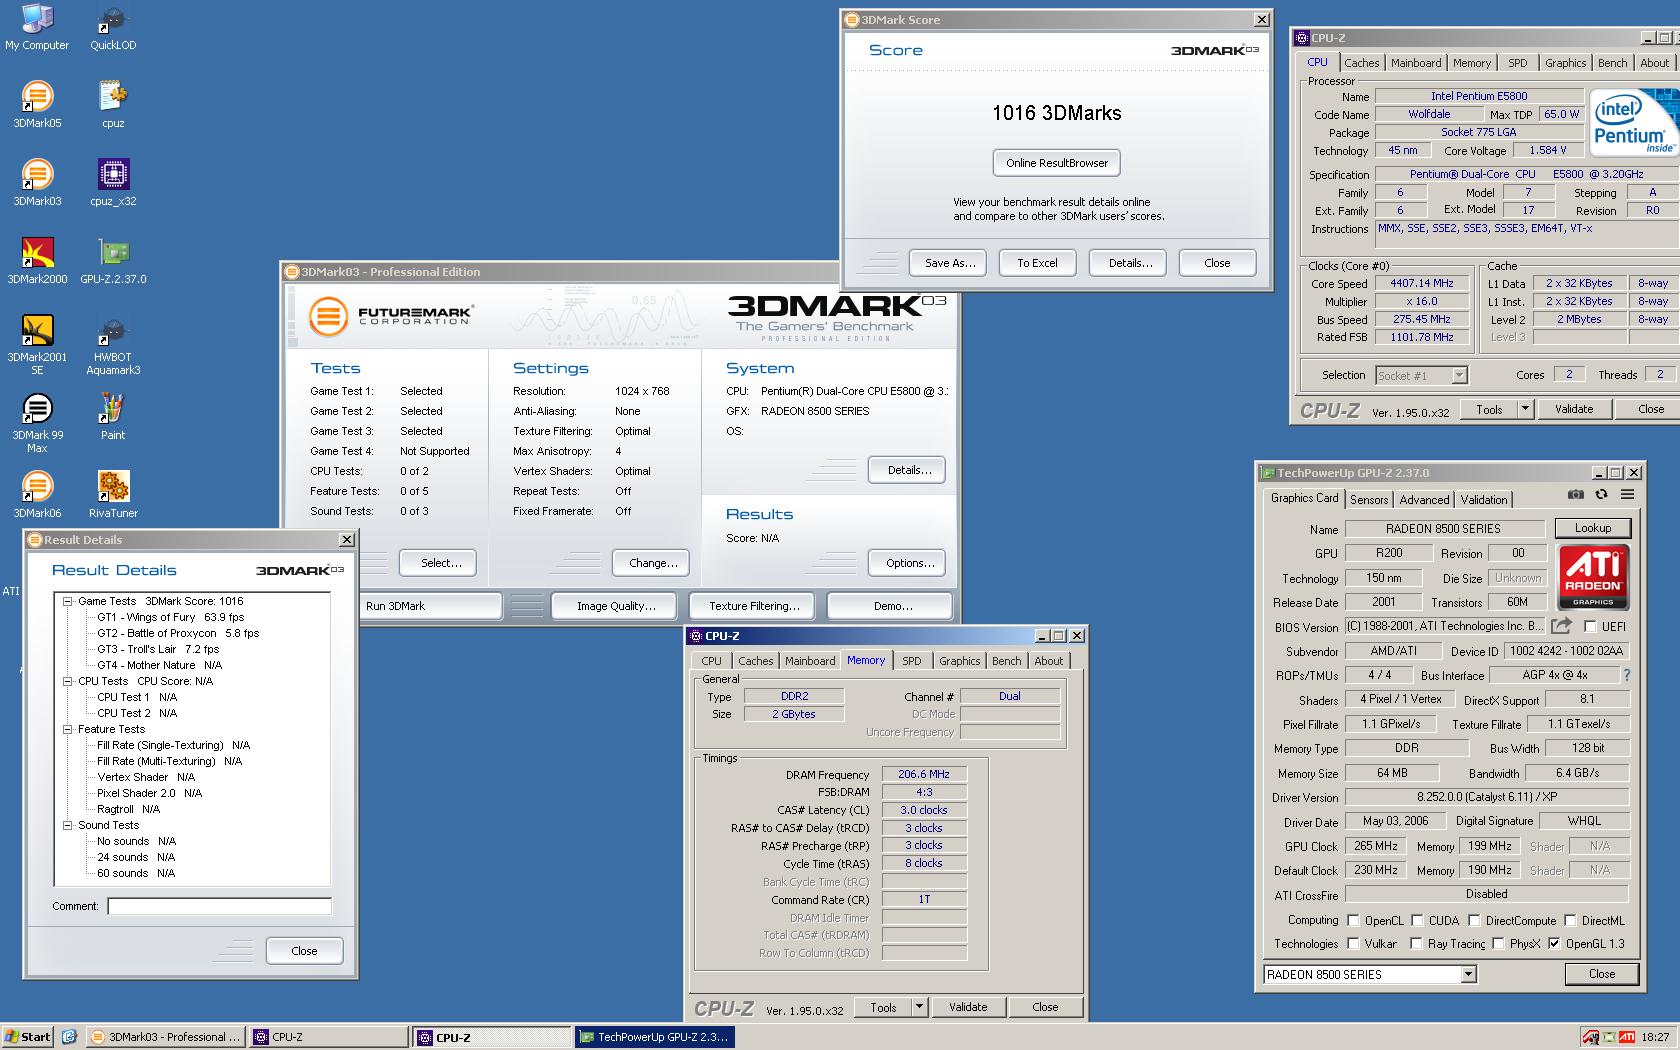The height and width of the screenshot is (1050, 1680).
Task: Click To Excel button
Action: (x=1037, y=263)
